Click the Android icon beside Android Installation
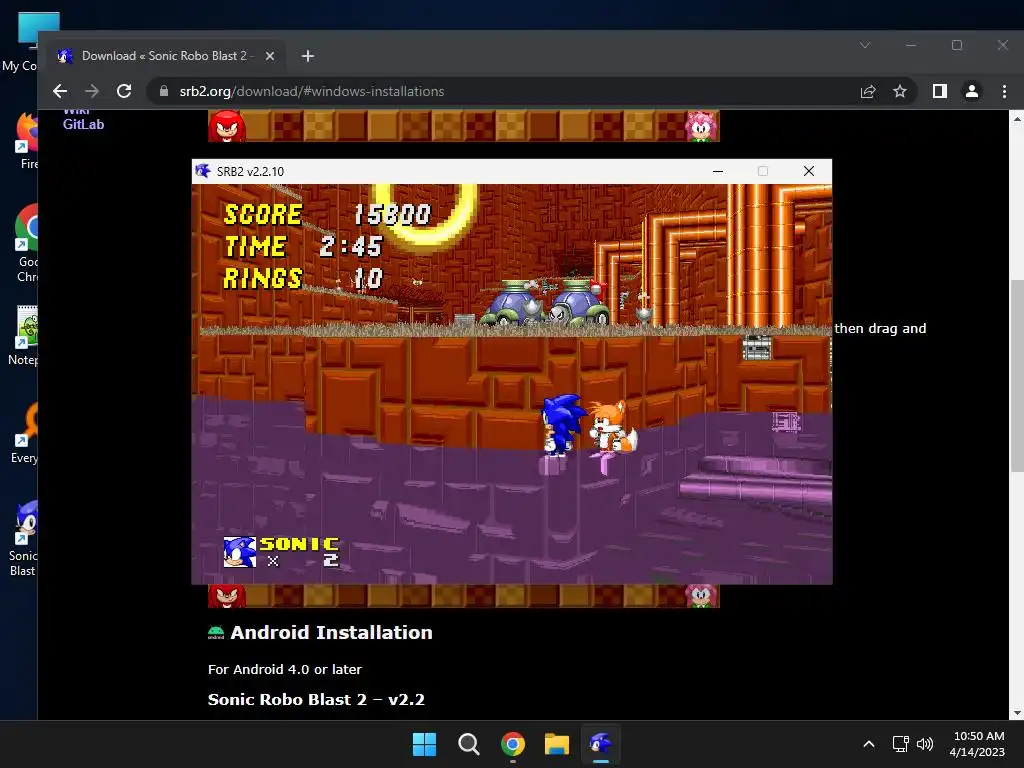Viewport: 1024px width, 768px height. (x=216, y=633)
